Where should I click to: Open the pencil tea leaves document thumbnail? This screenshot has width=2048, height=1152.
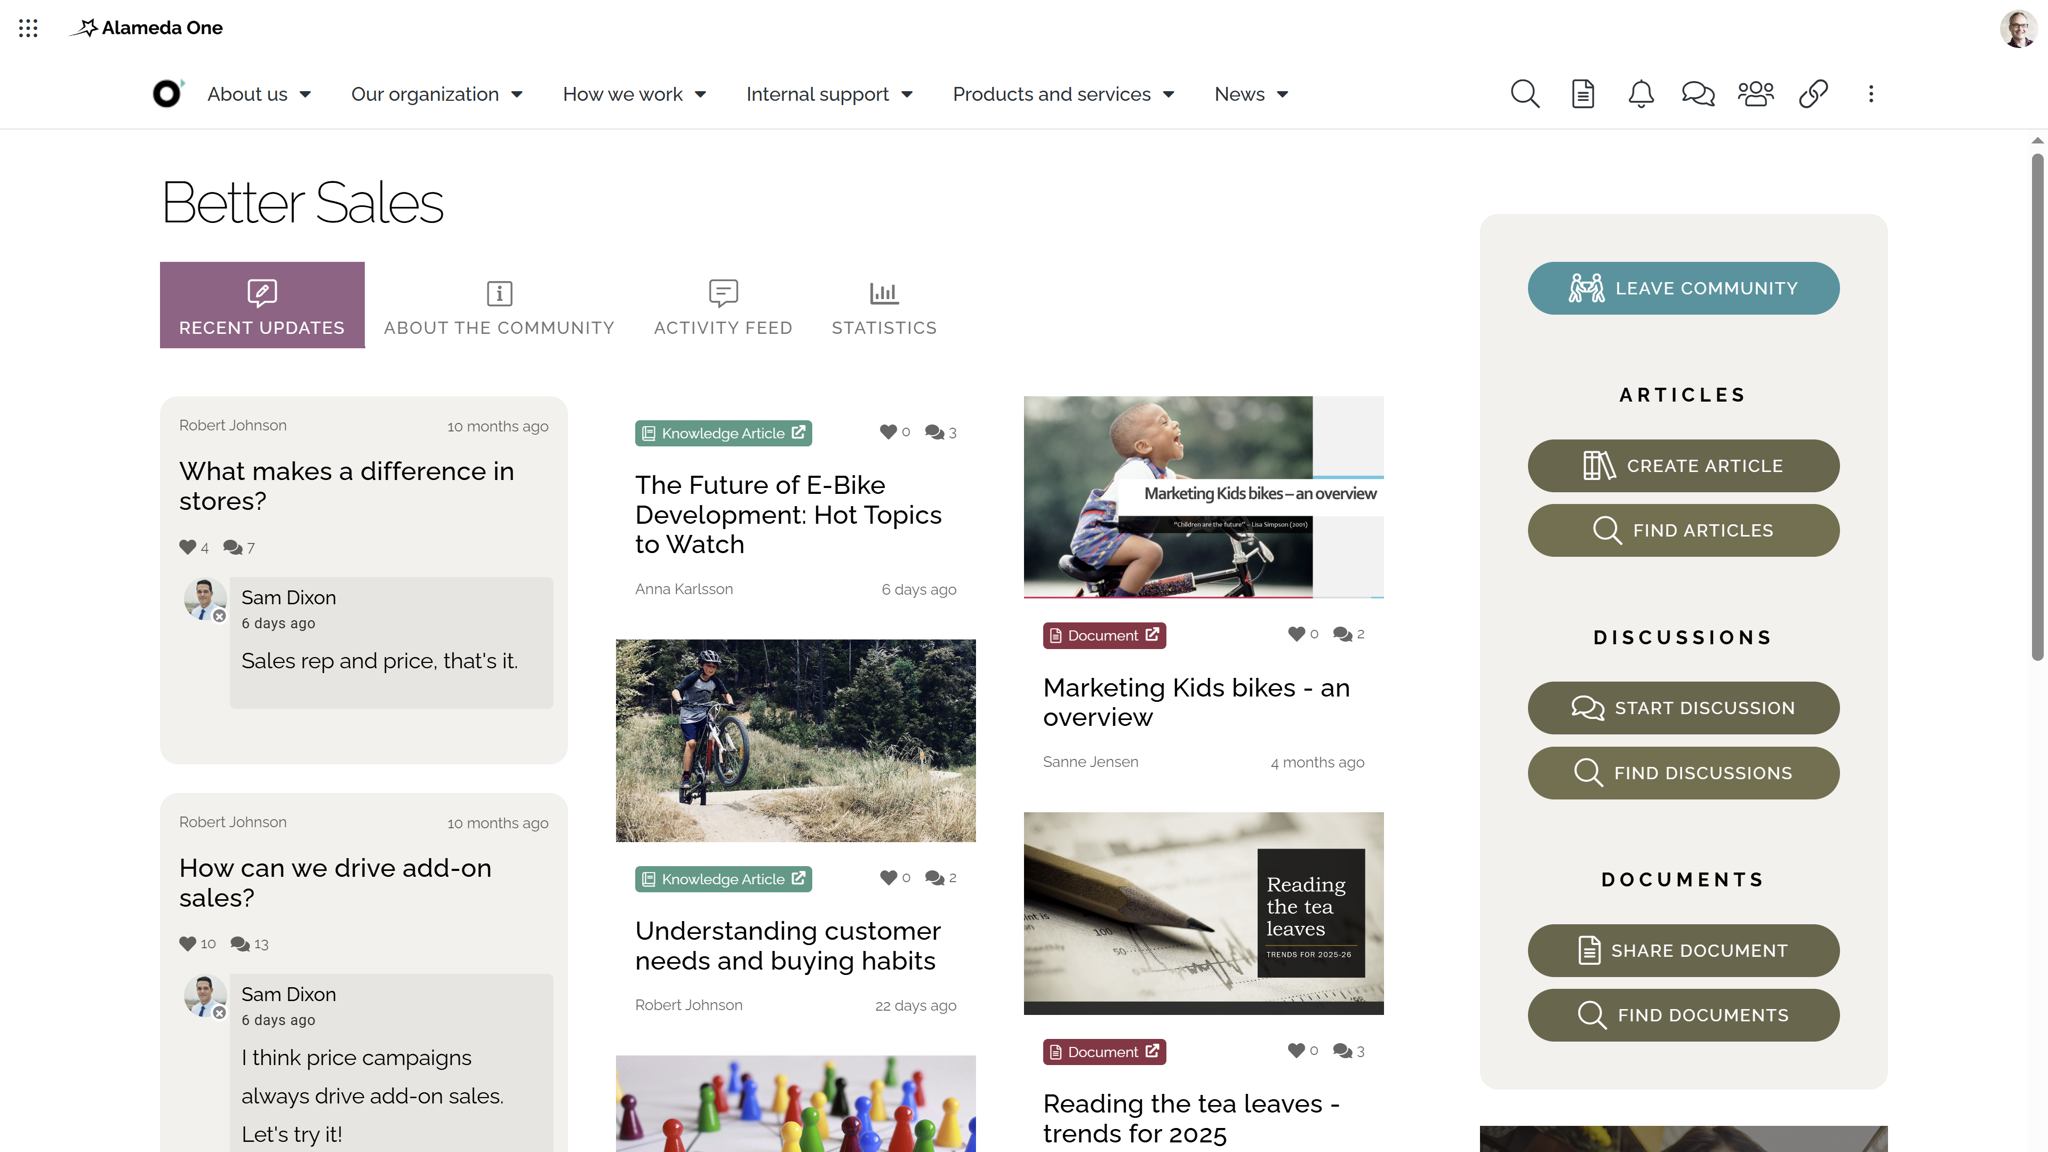click(x=1204, y=913)
